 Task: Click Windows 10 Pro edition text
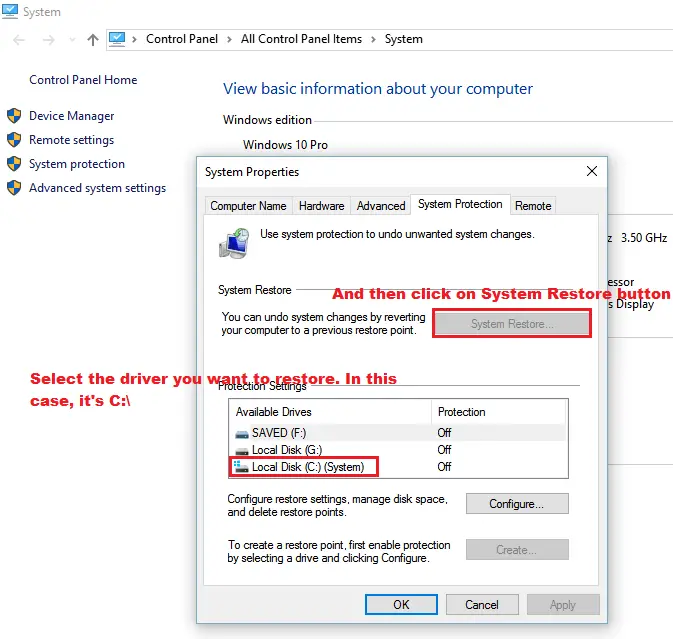pyautogui.click(x=285, y=145)
